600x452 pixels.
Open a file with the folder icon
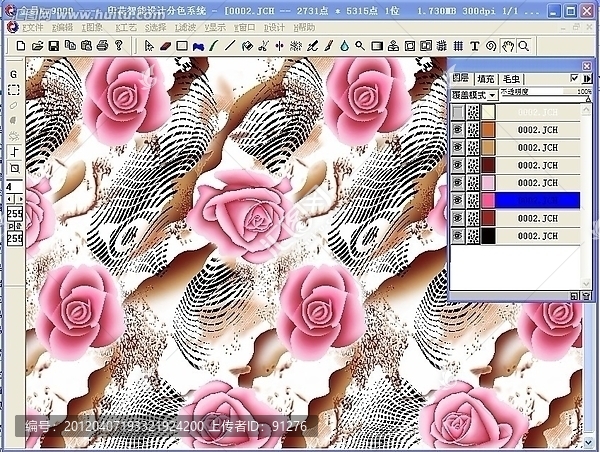[x=37, y=46]
